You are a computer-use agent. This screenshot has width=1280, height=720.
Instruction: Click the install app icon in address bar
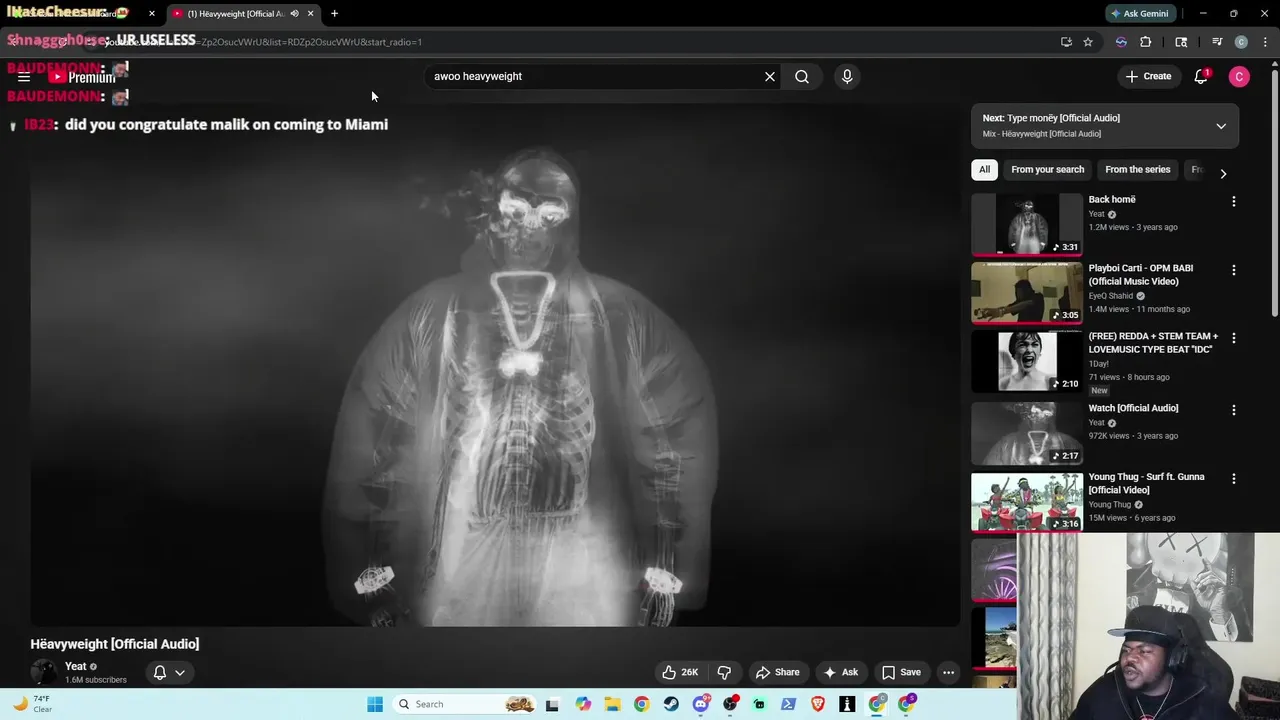1066,42
